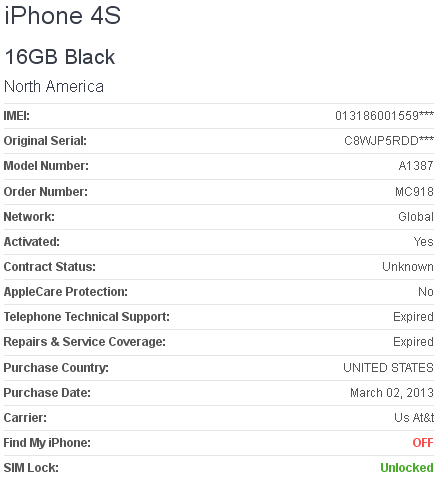Click the masked IMEI number value
Viewport: 439px width, 479px height.
click(384, 116)
